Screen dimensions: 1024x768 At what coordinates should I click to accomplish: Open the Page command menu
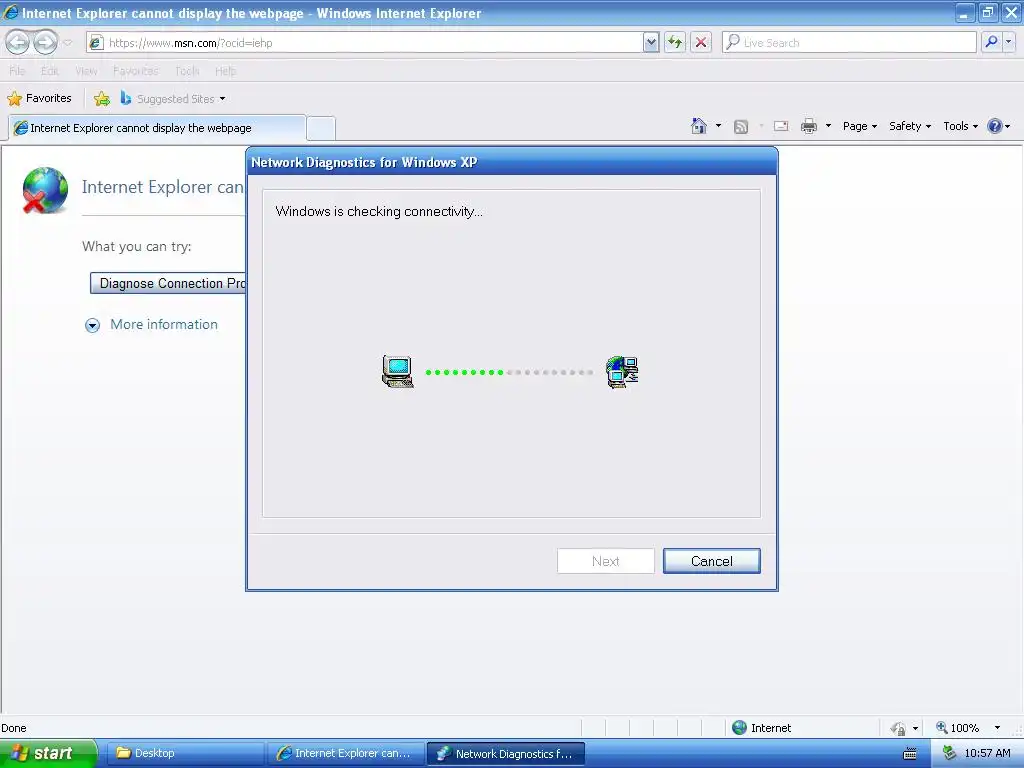coord(859,126)
